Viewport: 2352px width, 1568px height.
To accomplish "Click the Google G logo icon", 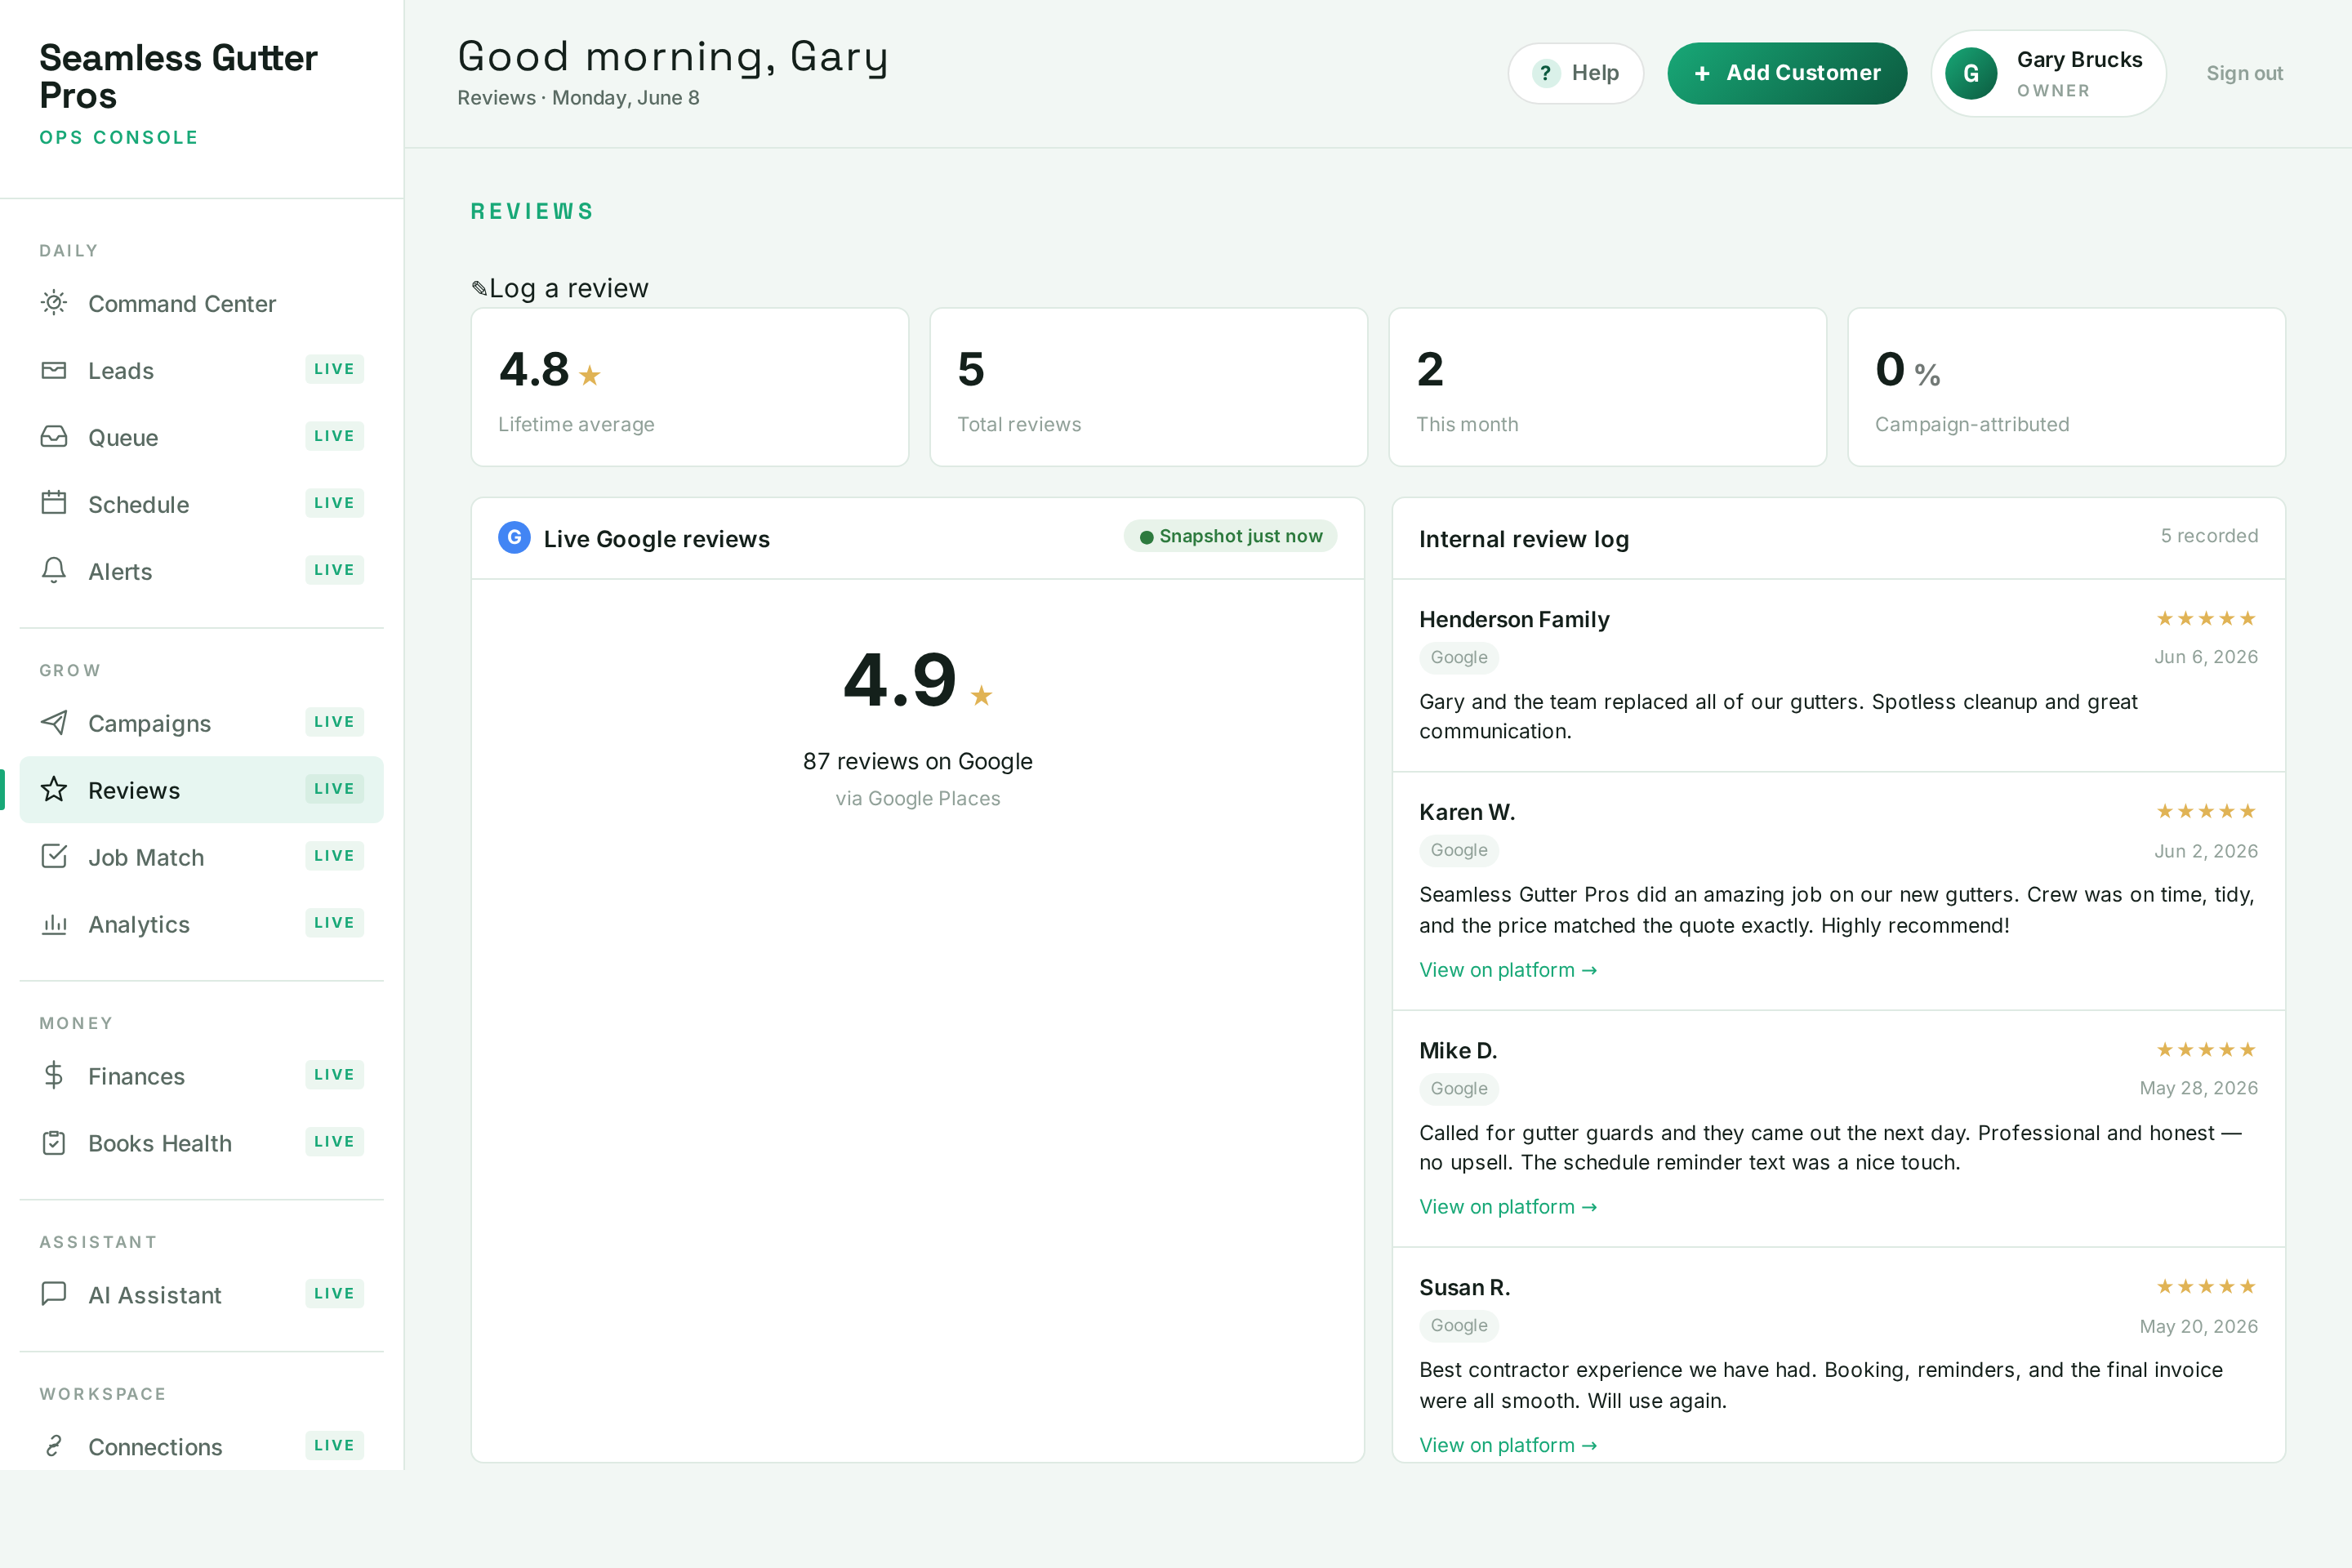I will 514,538.
